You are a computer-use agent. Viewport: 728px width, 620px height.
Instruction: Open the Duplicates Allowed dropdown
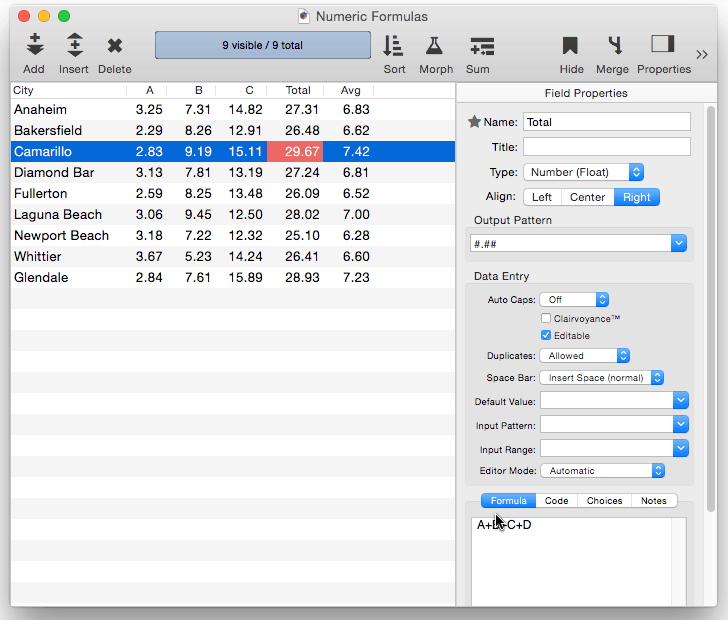coord(584,355)
